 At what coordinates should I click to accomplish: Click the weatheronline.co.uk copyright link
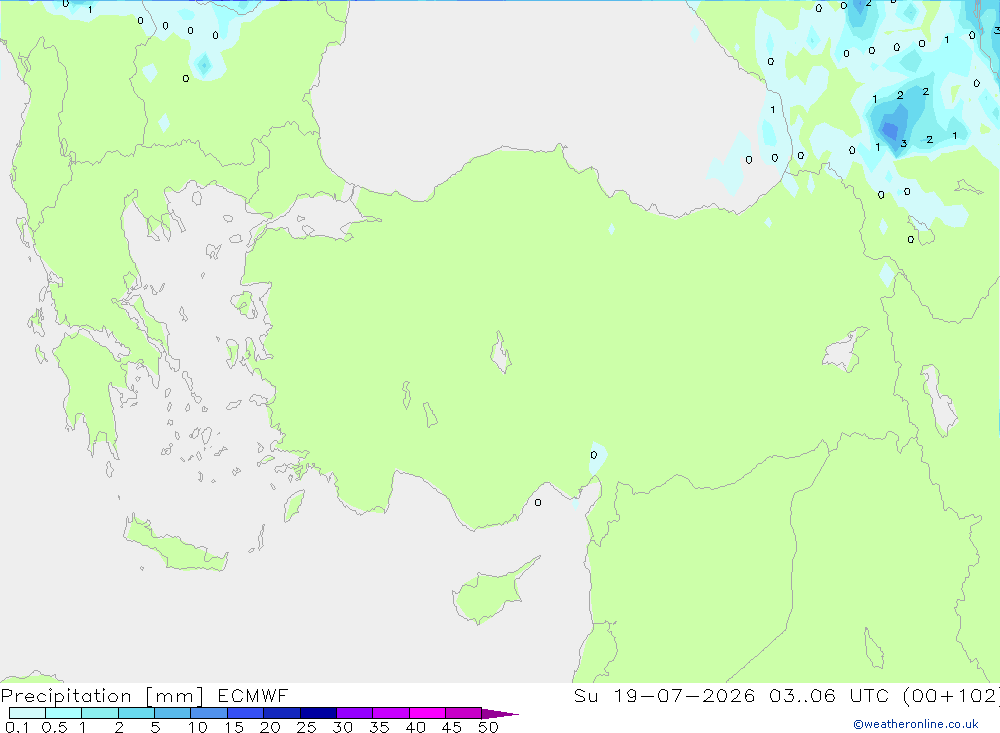(915, 724)
